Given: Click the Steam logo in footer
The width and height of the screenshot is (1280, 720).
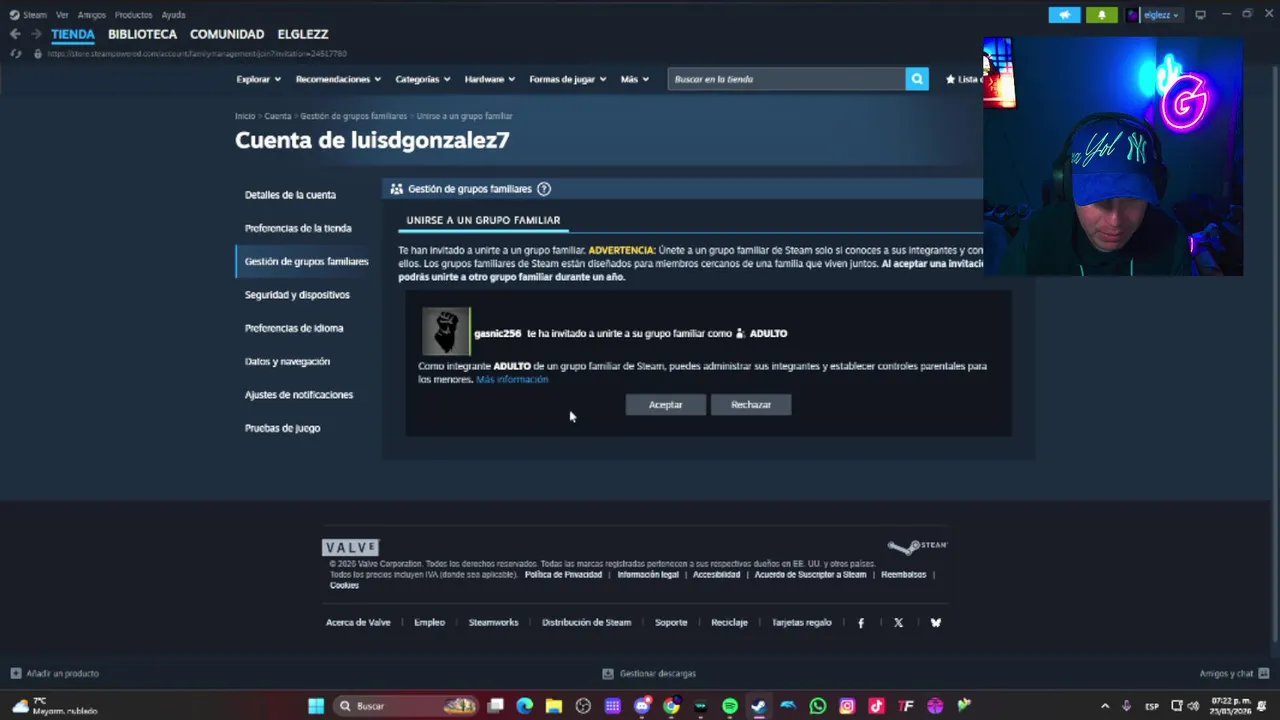Looking at the screenshot, I should click(917, 546).
